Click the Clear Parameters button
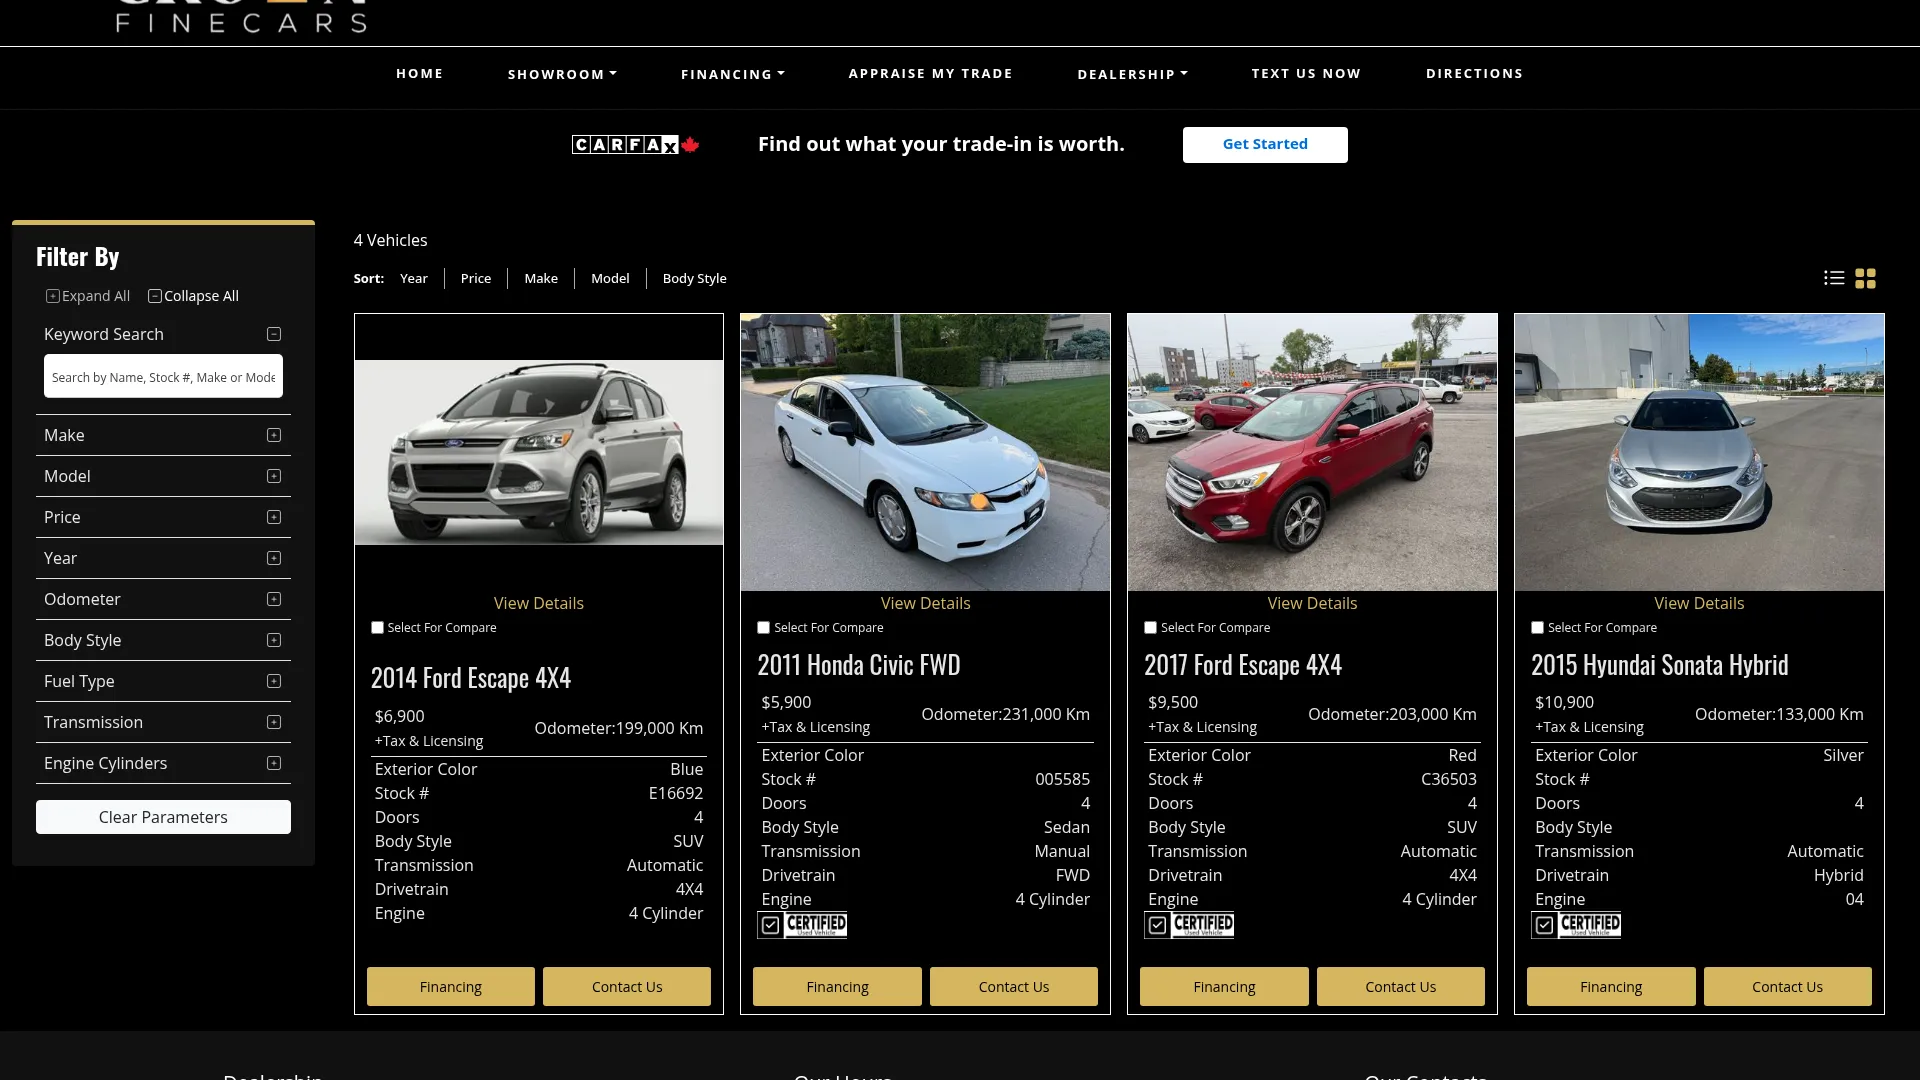1920x1080 pixels. 163,817
